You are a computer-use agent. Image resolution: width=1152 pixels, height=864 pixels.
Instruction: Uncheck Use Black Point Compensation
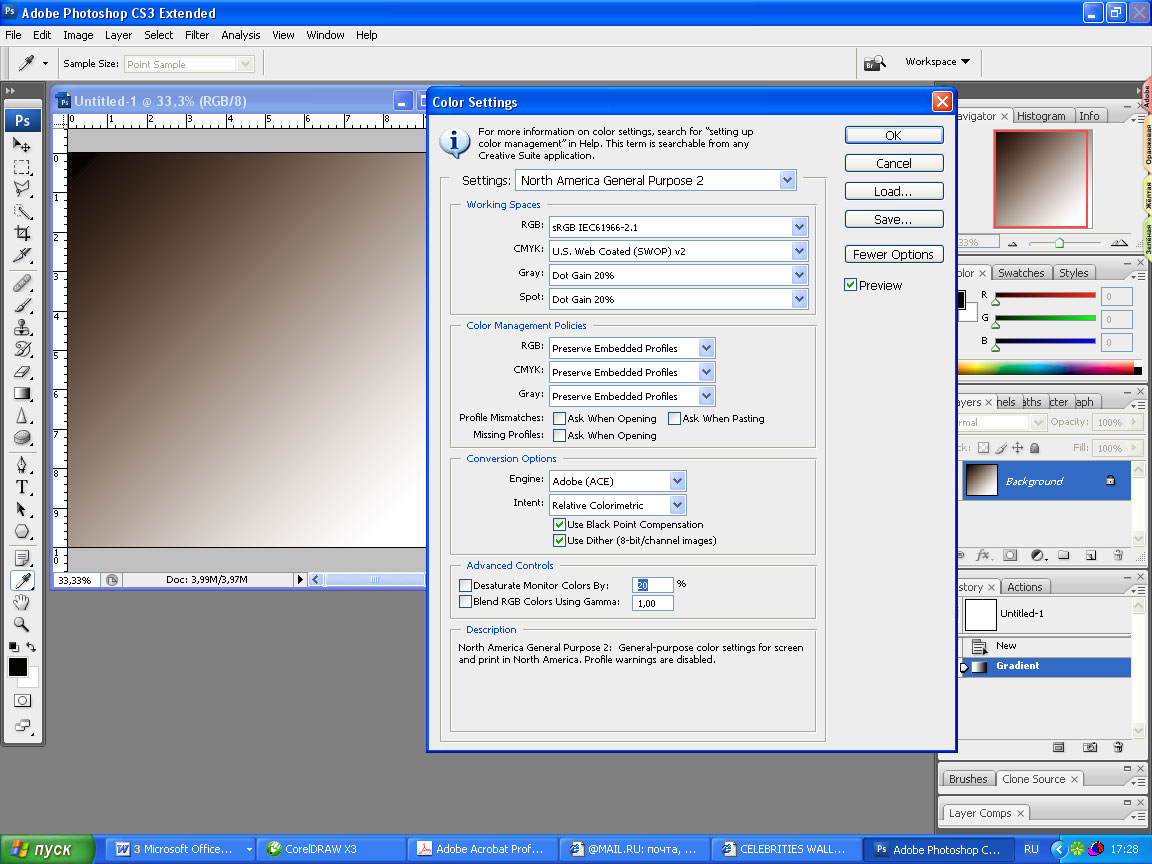pyautogui.click(x=559, y=525)
